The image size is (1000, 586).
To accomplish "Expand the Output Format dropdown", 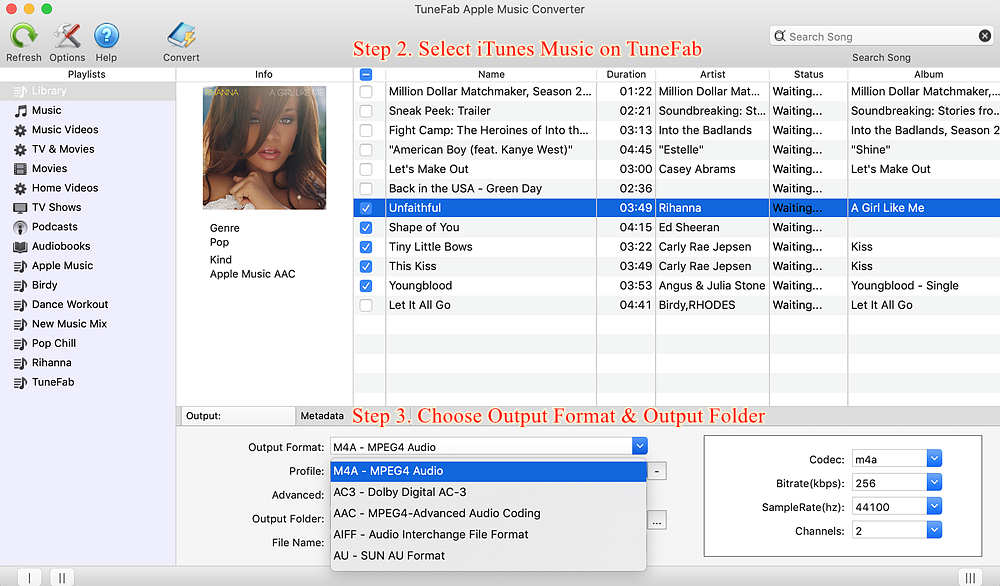I will coord(640,447).
